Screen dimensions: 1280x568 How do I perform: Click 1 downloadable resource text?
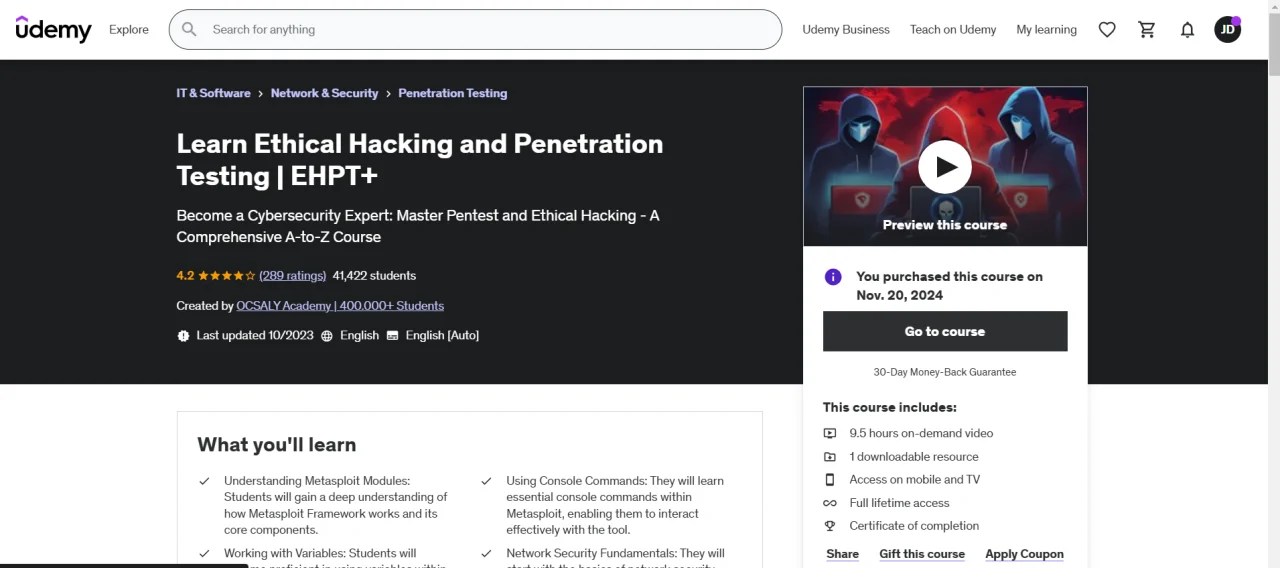coord(914,456)
